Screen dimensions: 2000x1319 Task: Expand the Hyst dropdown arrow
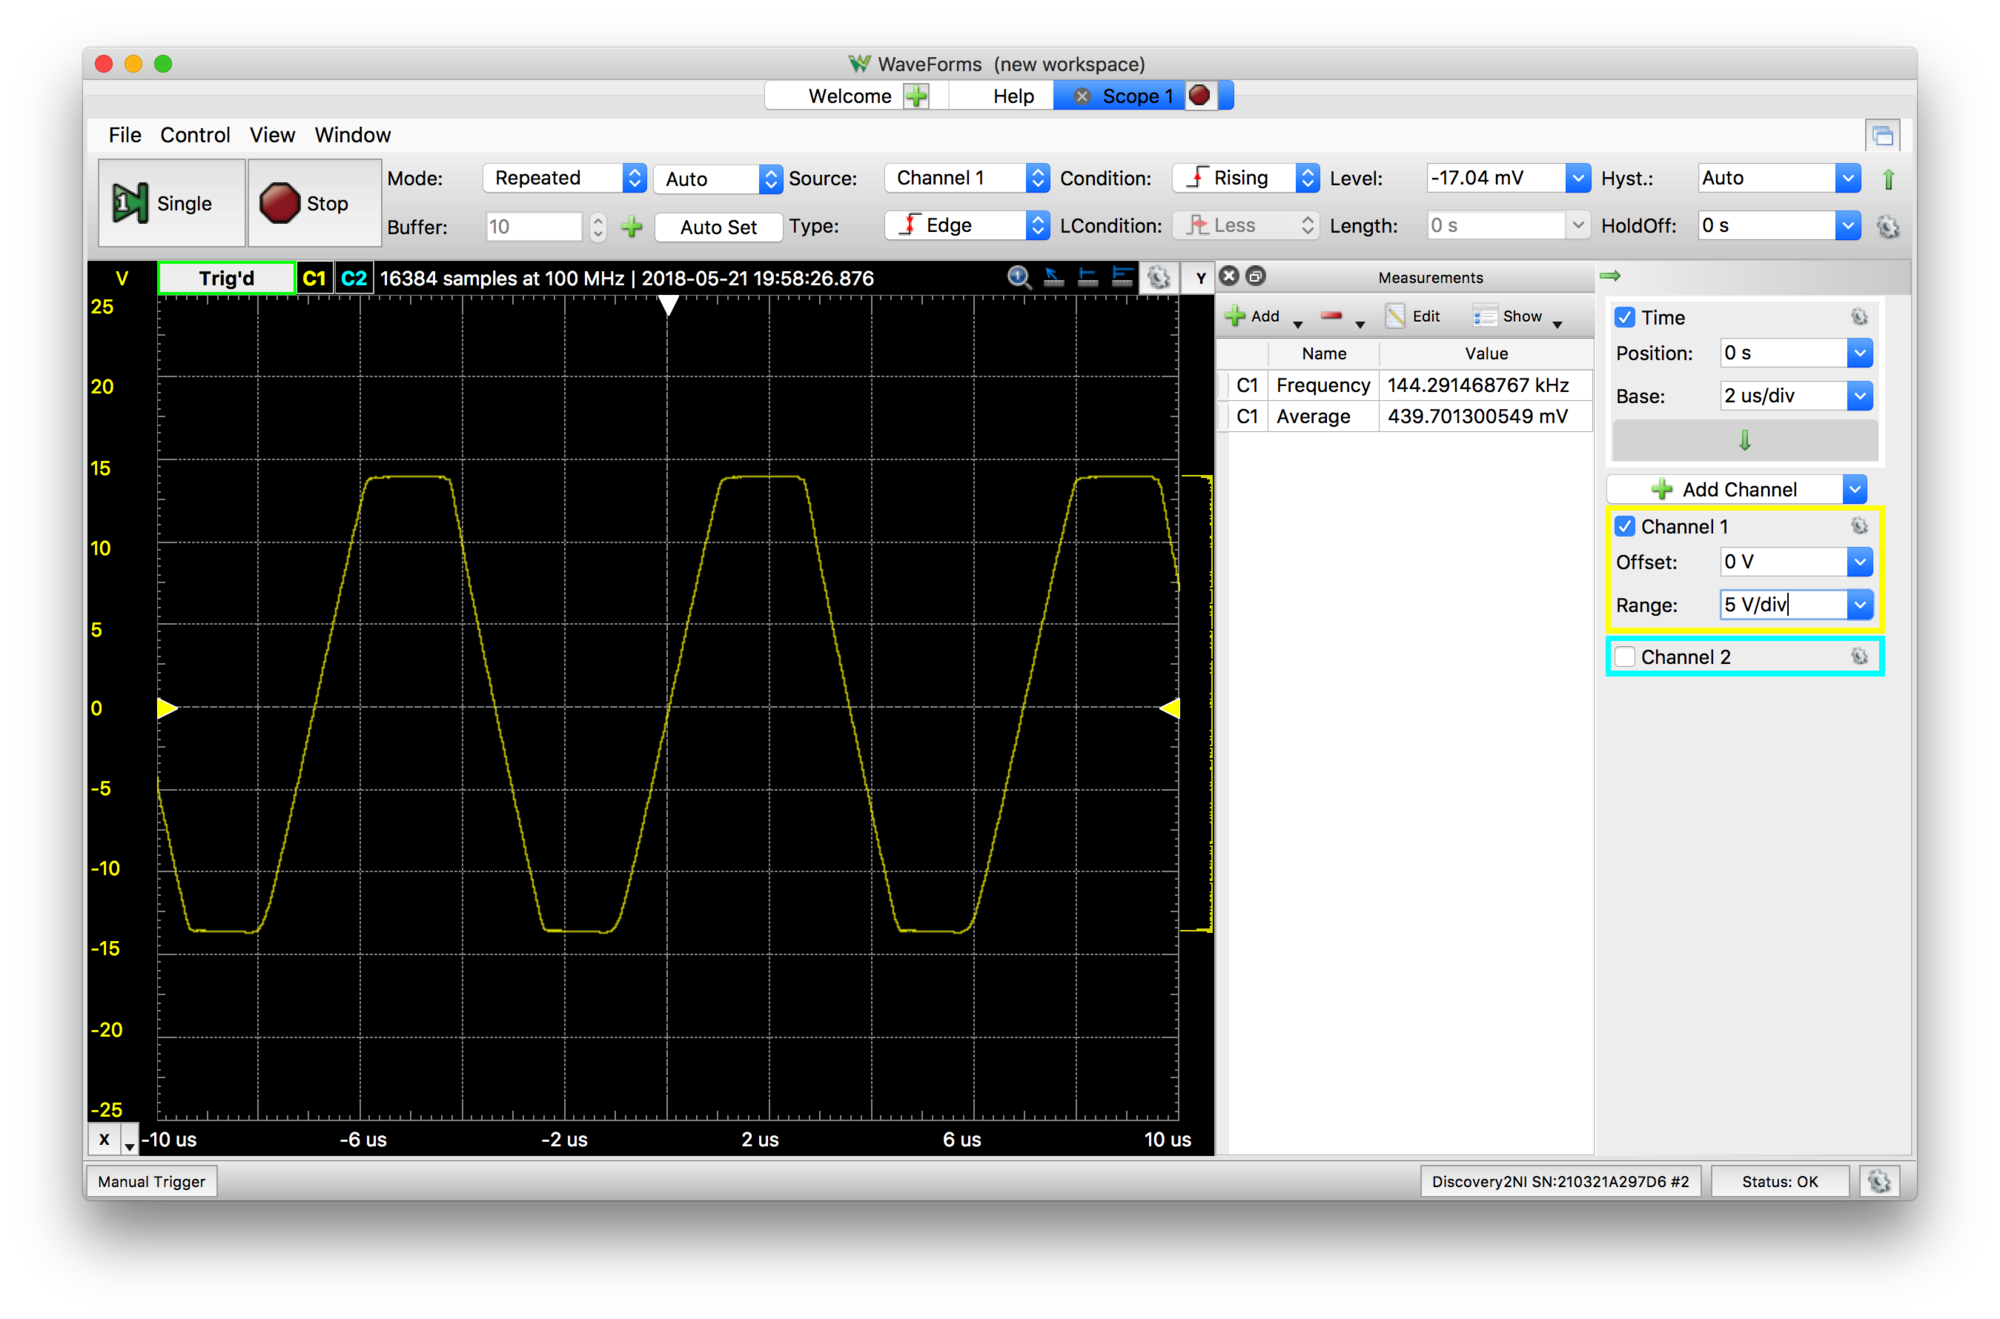pos(1847,178)
